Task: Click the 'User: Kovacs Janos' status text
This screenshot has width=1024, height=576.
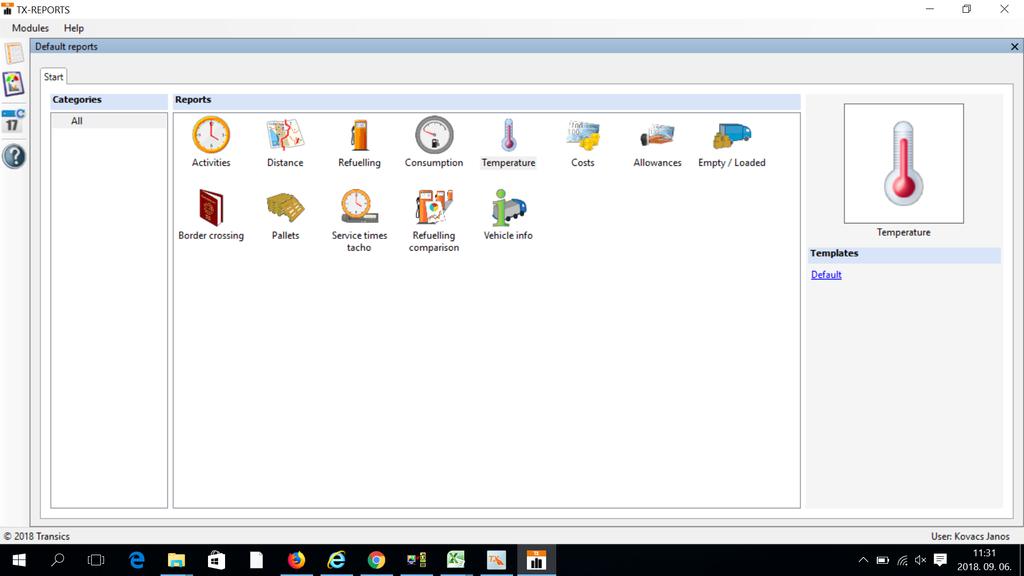Action: [970, 536]
